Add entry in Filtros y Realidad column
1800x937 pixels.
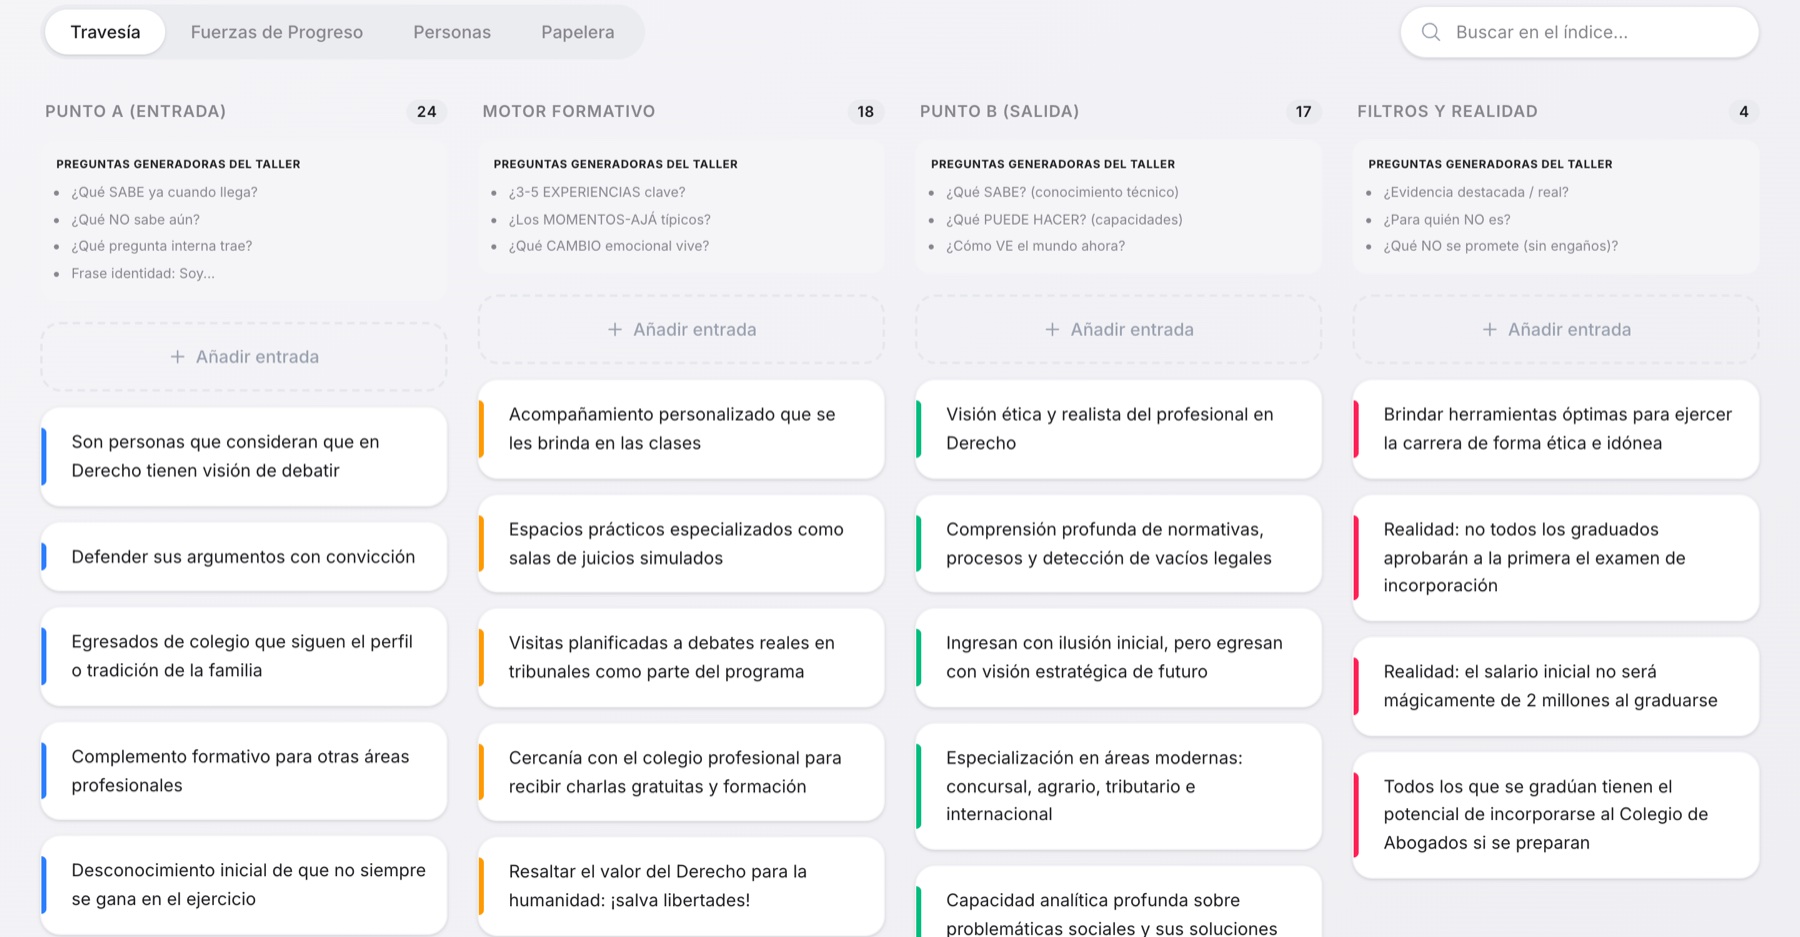click(x=1556, y=329)
